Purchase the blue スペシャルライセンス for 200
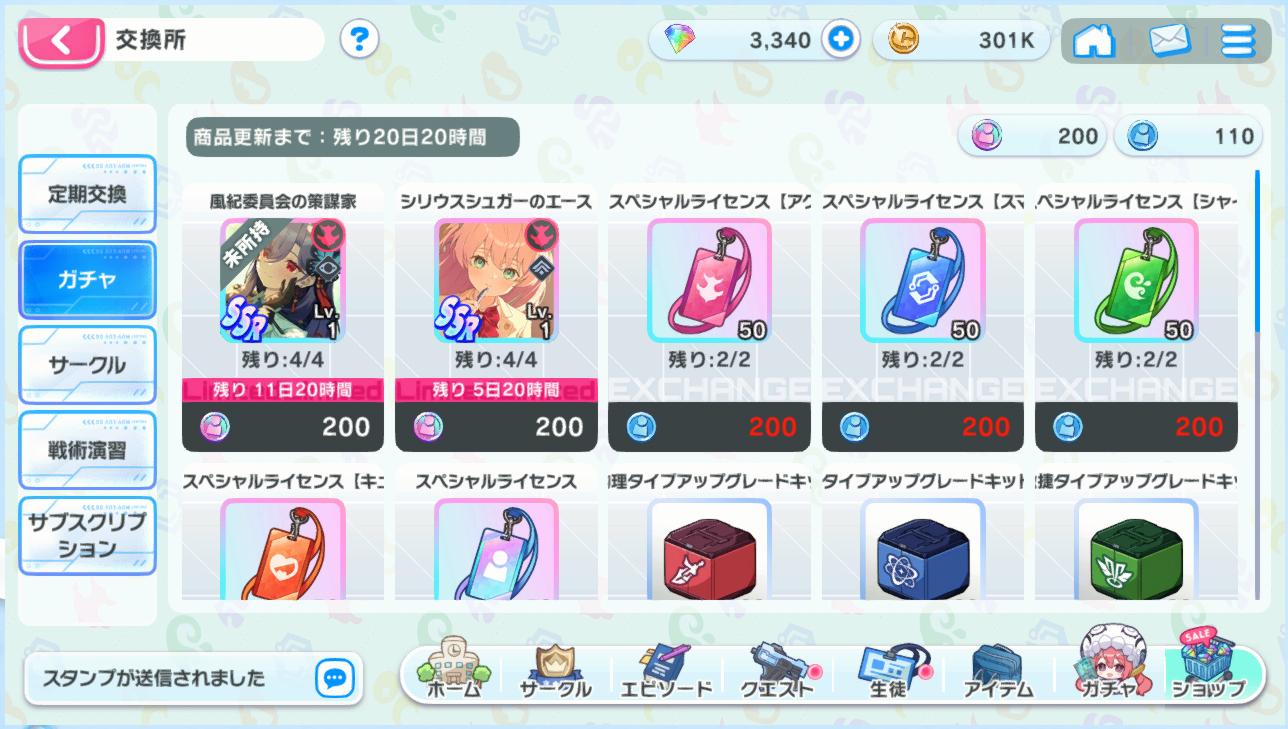This screenshot has width=1288, height=729. (x=923, y=427)
